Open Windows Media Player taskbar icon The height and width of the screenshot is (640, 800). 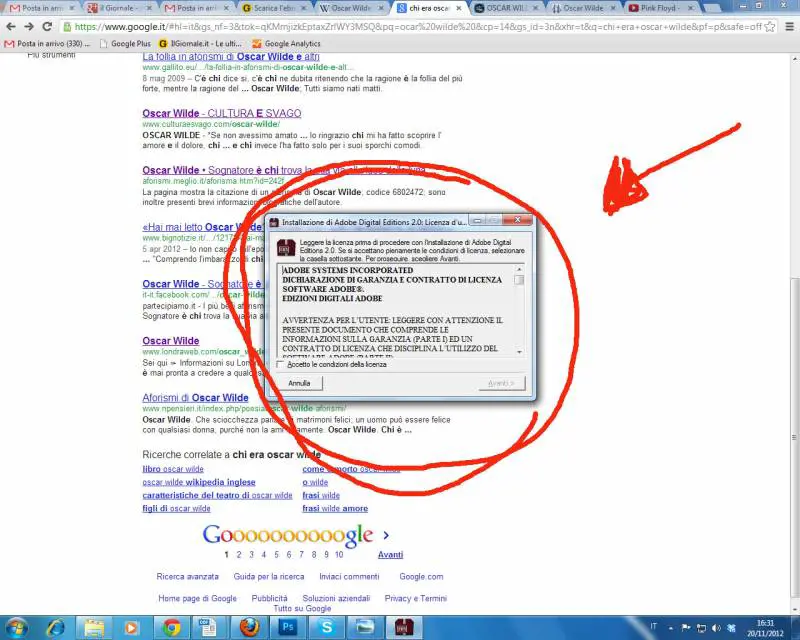pyautogui.click(x=131, y=627)
